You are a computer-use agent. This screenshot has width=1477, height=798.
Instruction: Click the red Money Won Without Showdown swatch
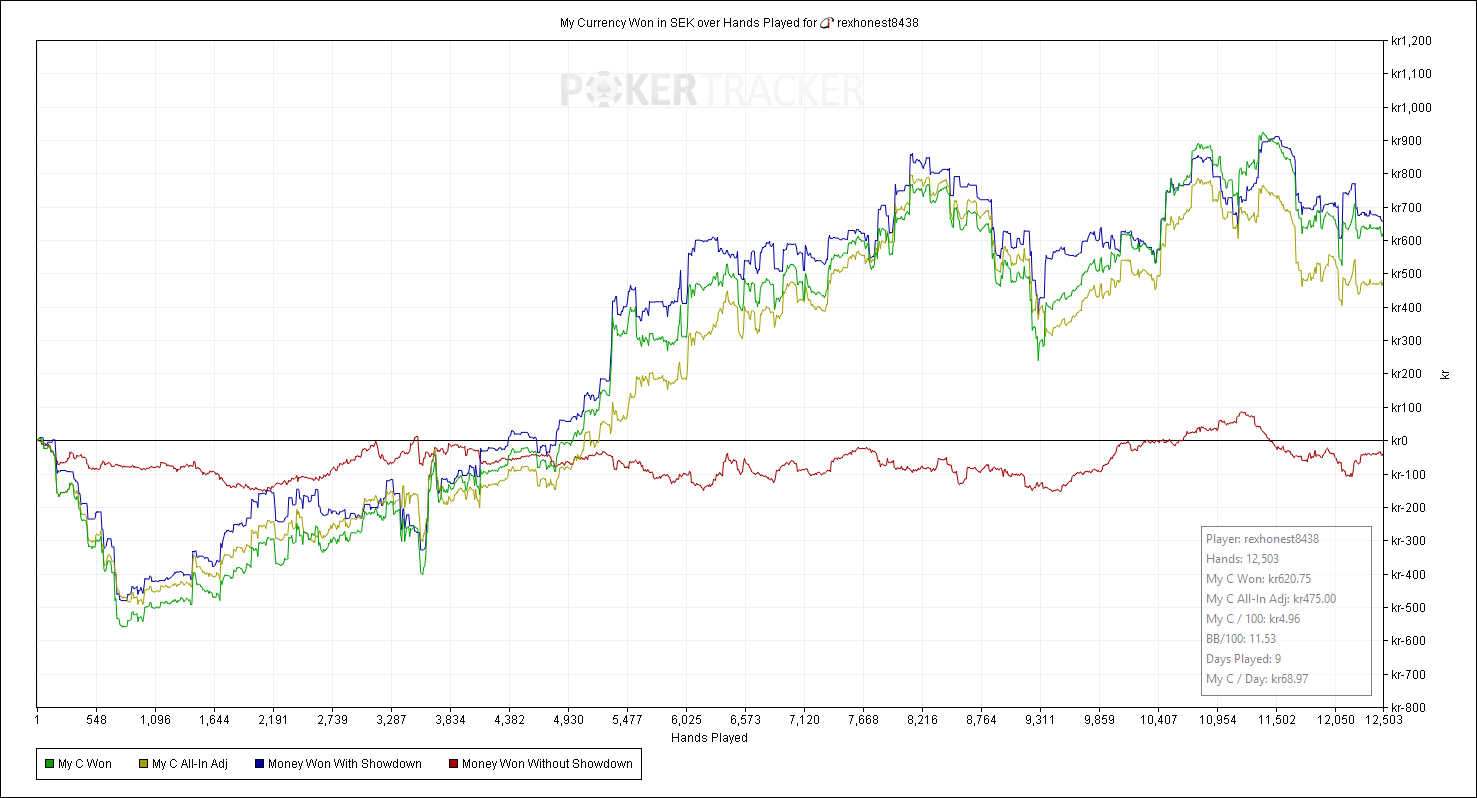(453, 764)
